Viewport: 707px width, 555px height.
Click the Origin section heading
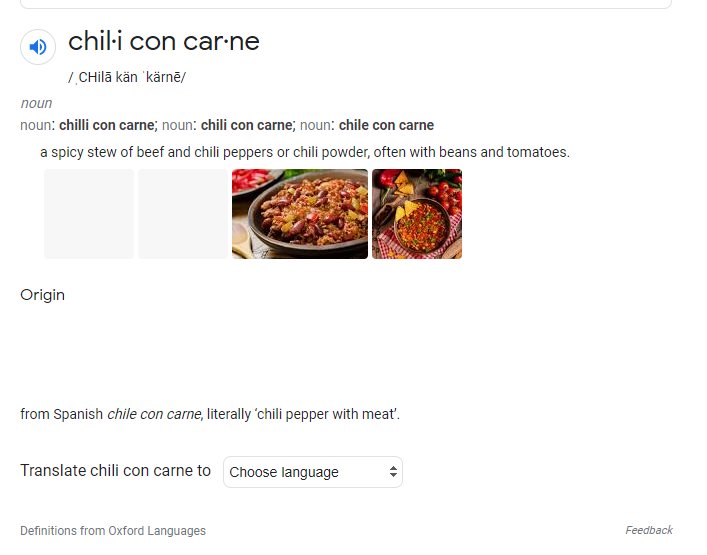point(42,295)
